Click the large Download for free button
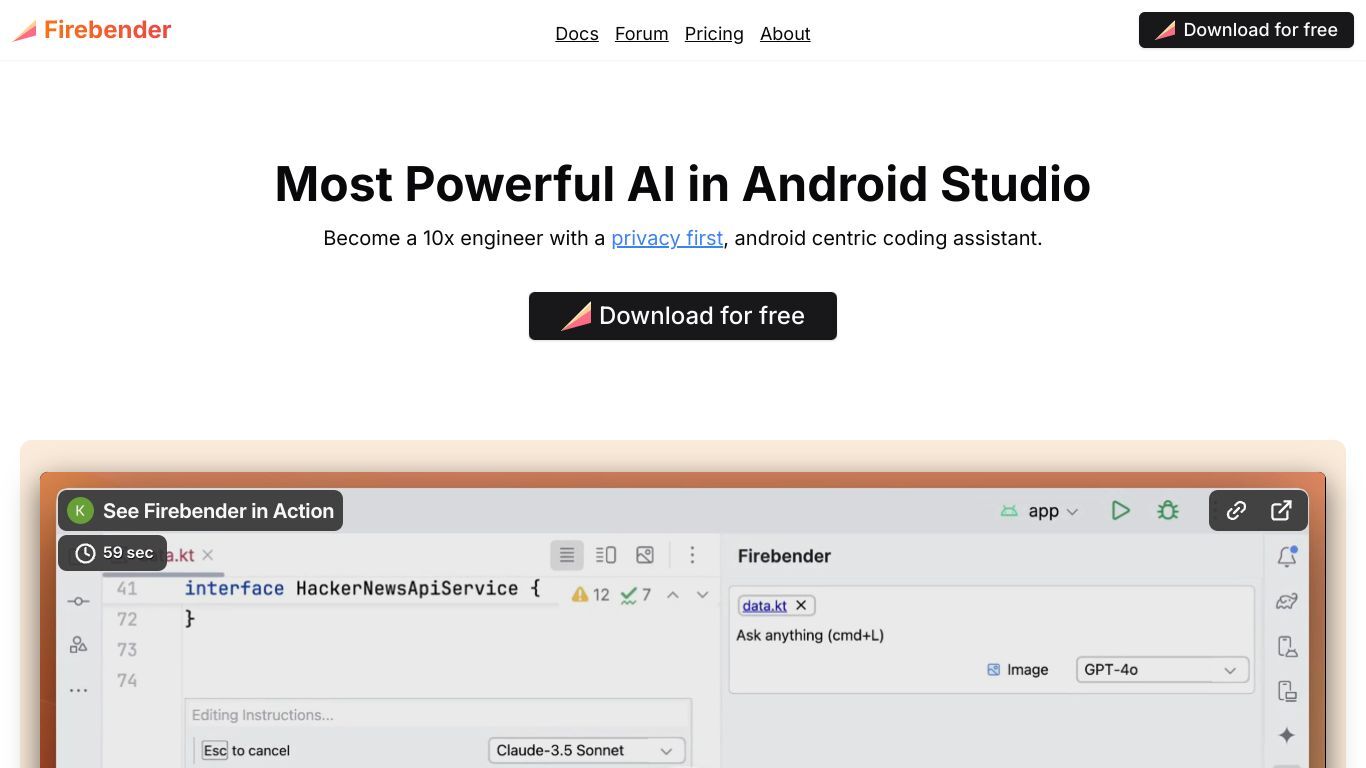Viewport: 1366px width, 768px height. pyautogui.click(x=683, y=316)
